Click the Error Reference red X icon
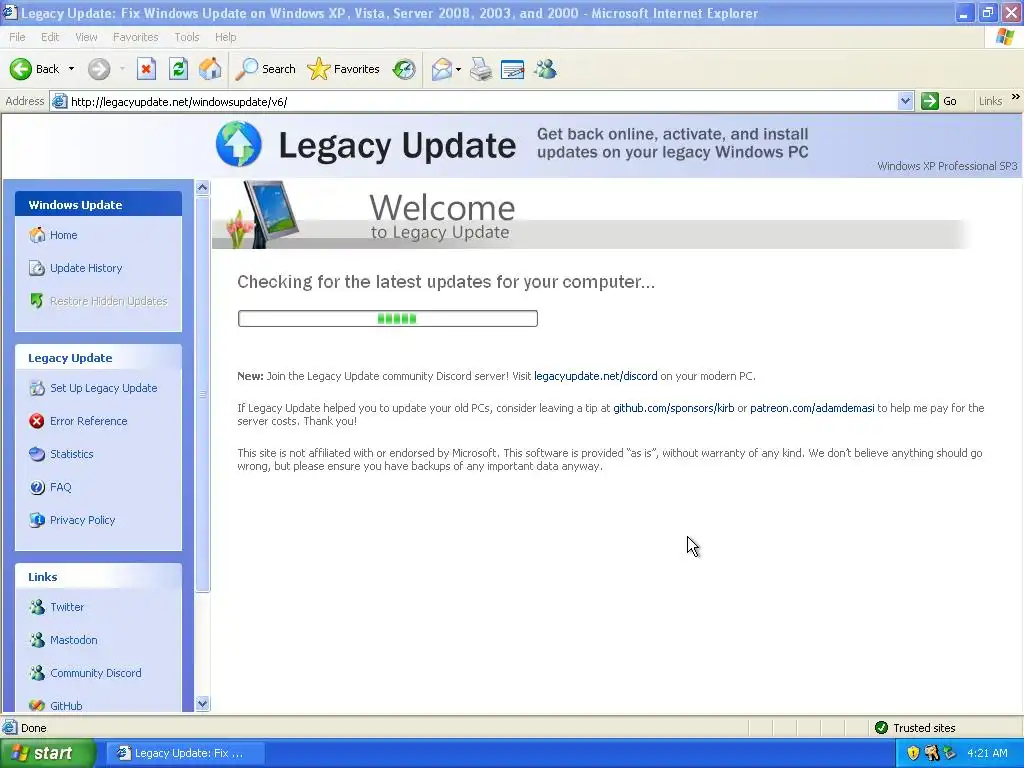The height and width of the screenshot is (768, 1024). click(x=37, y=421)
